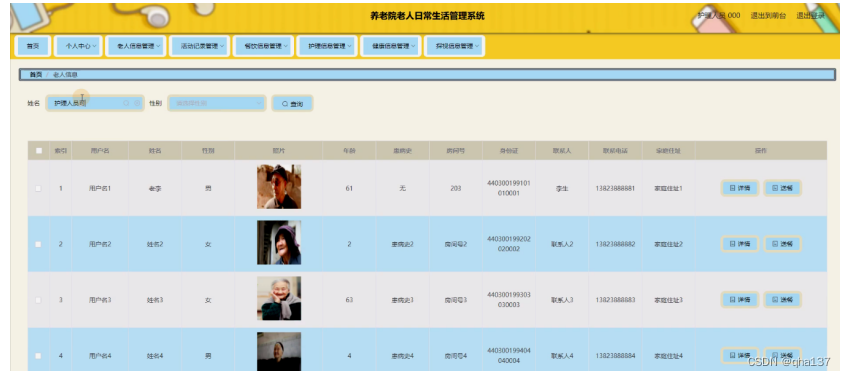The height and width of the screenshot is (377, 846).
Task: Click the 操作 column header
Action: pyautogui.click(x=761, y=151)
